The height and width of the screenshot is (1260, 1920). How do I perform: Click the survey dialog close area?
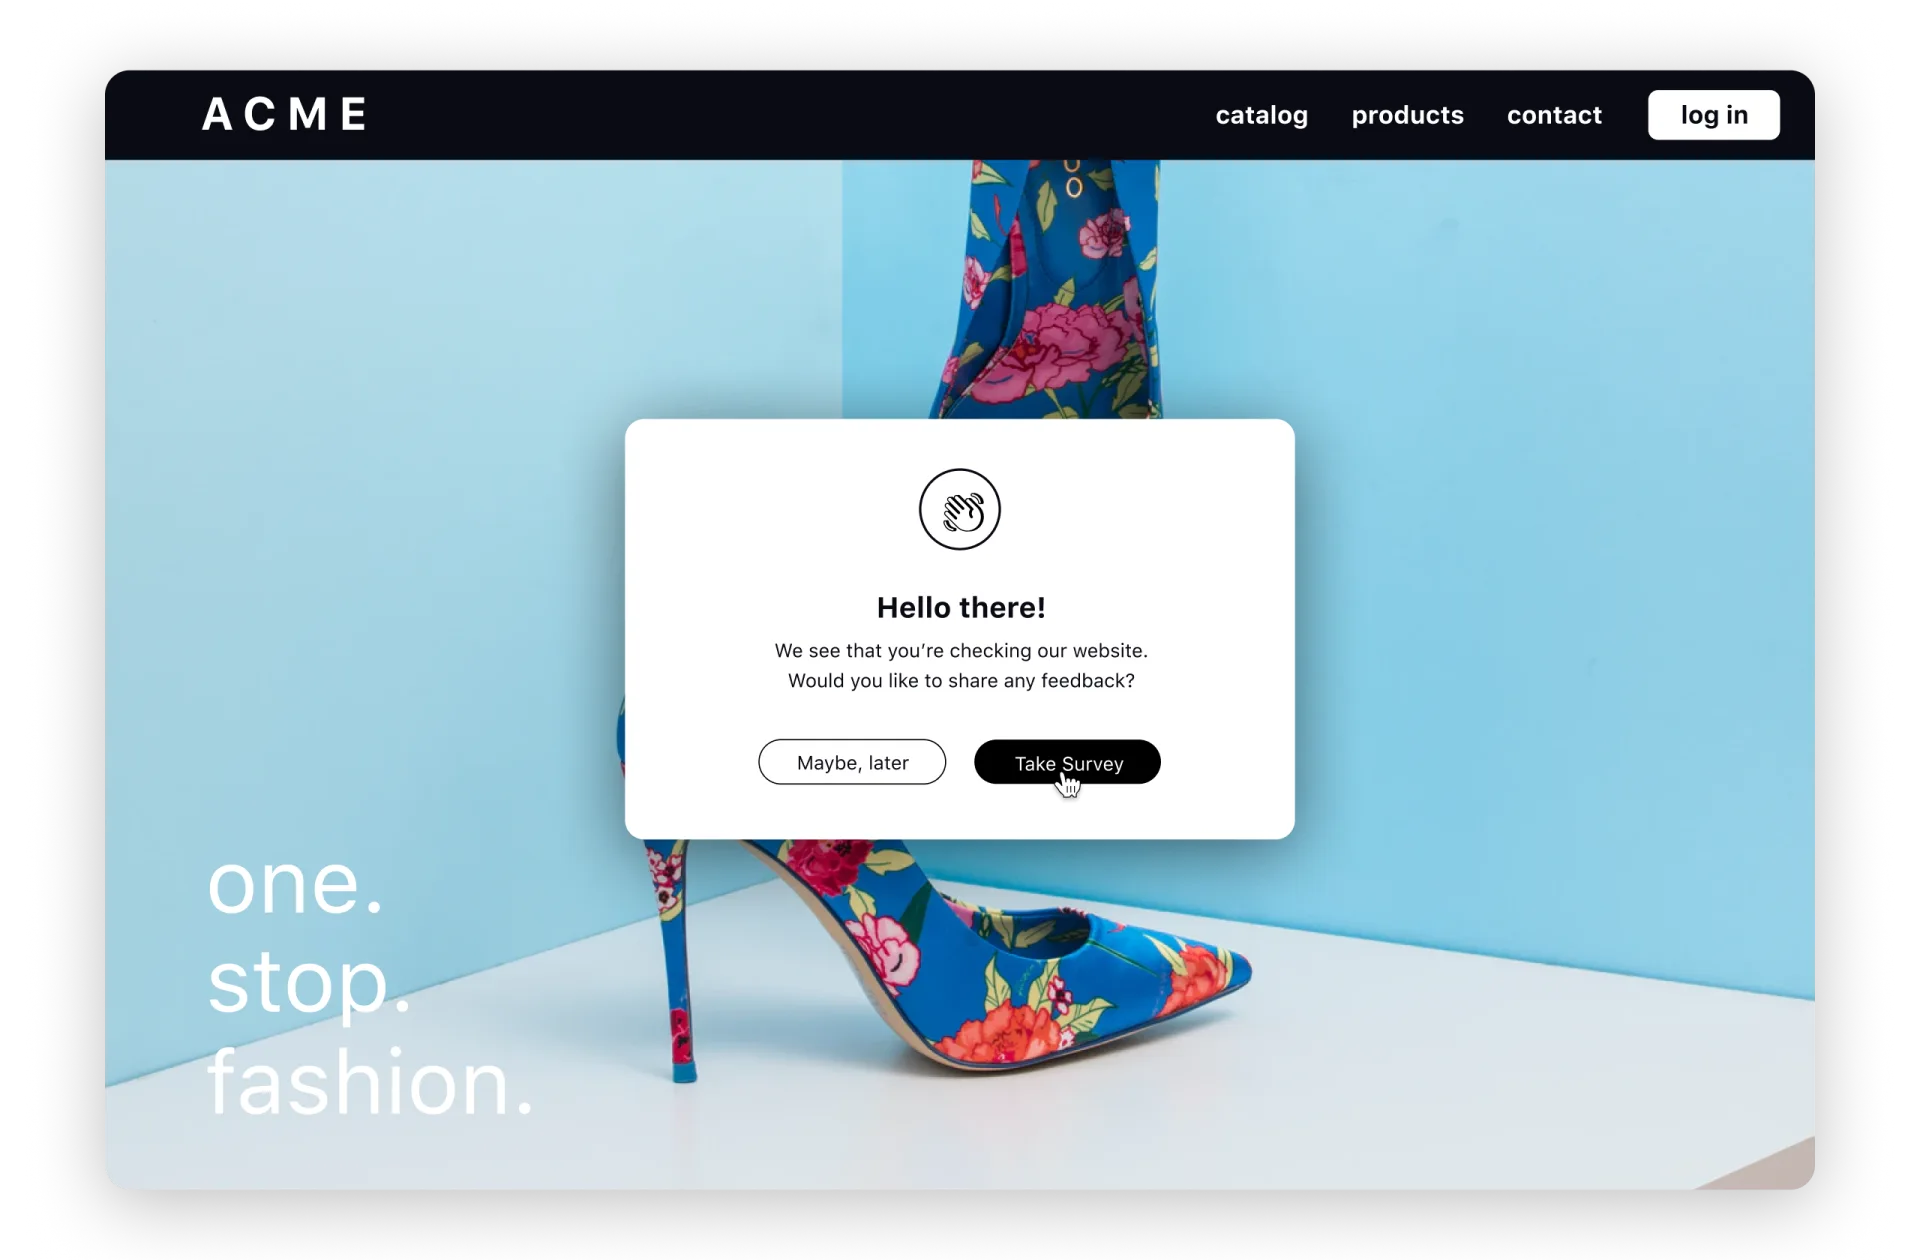point(852,762)
